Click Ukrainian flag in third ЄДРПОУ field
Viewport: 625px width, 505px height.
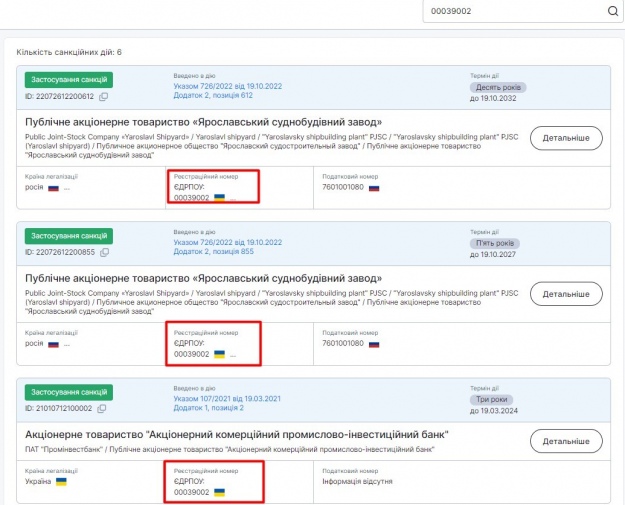tap(220, 492)
